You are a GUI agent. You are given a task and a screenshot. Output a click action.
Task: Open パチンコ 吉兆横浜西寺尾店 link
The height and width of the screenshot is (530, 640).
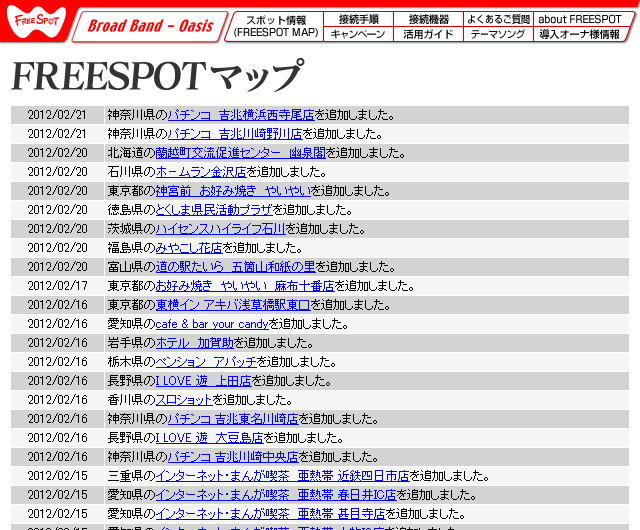(241, 115)
